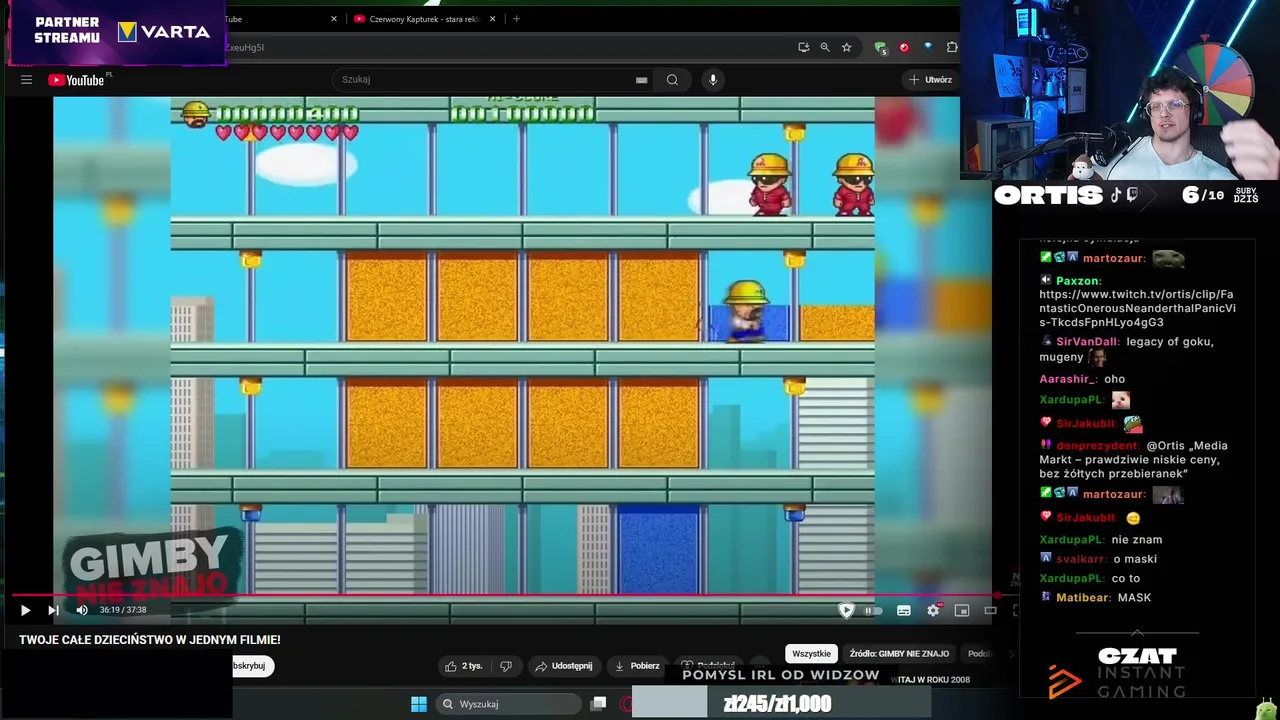Viewport: 1280px width, 720px height.
Task: Mute the video with the speaker icon
Action: coord(82,610)
